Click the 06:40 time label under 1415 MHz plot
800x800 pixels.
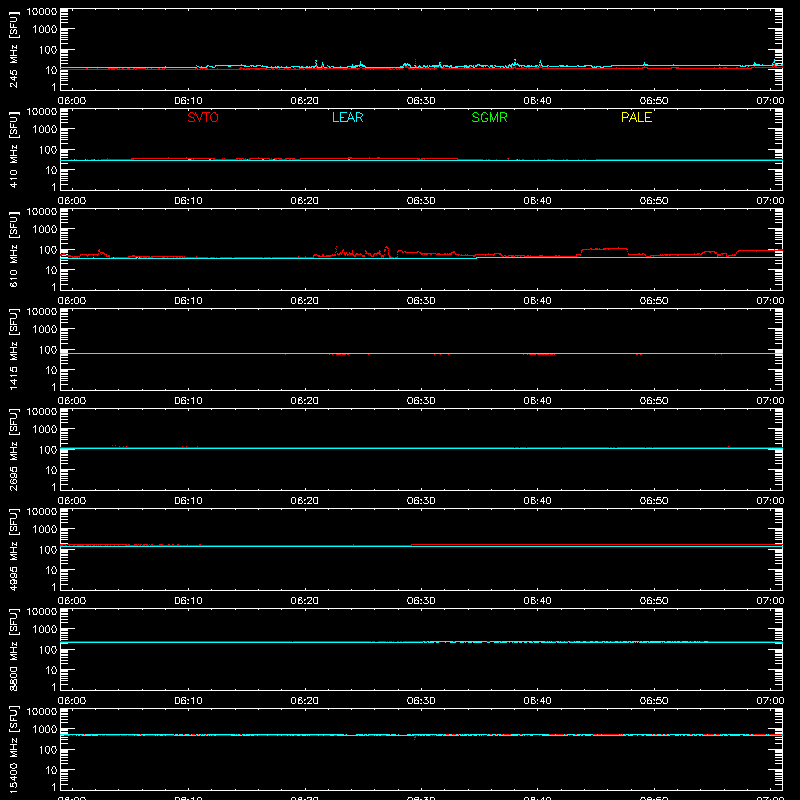[x=537, y=401]
